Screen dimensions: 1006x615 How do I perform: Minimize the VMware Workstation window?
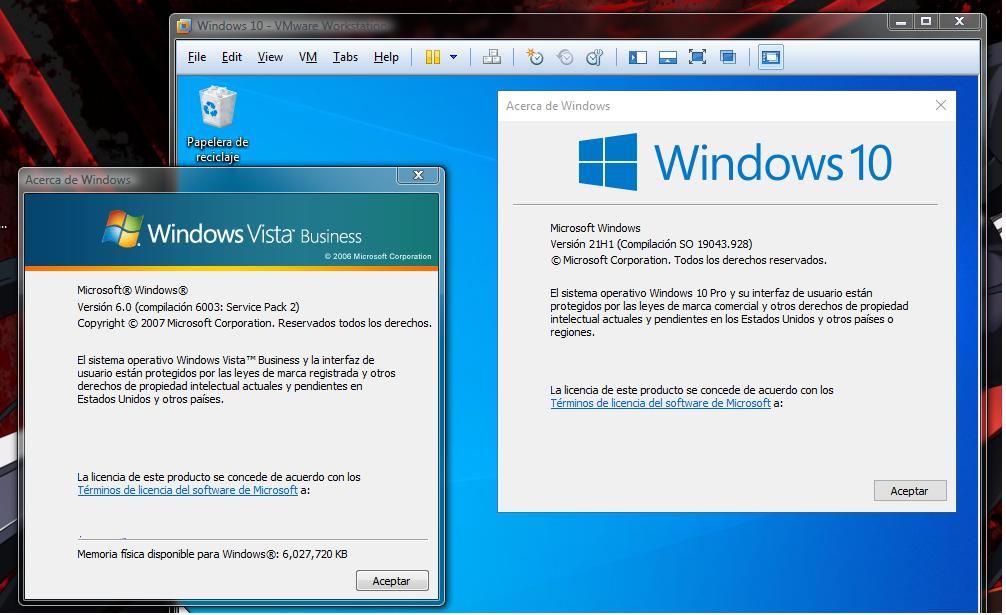[901, 22]
